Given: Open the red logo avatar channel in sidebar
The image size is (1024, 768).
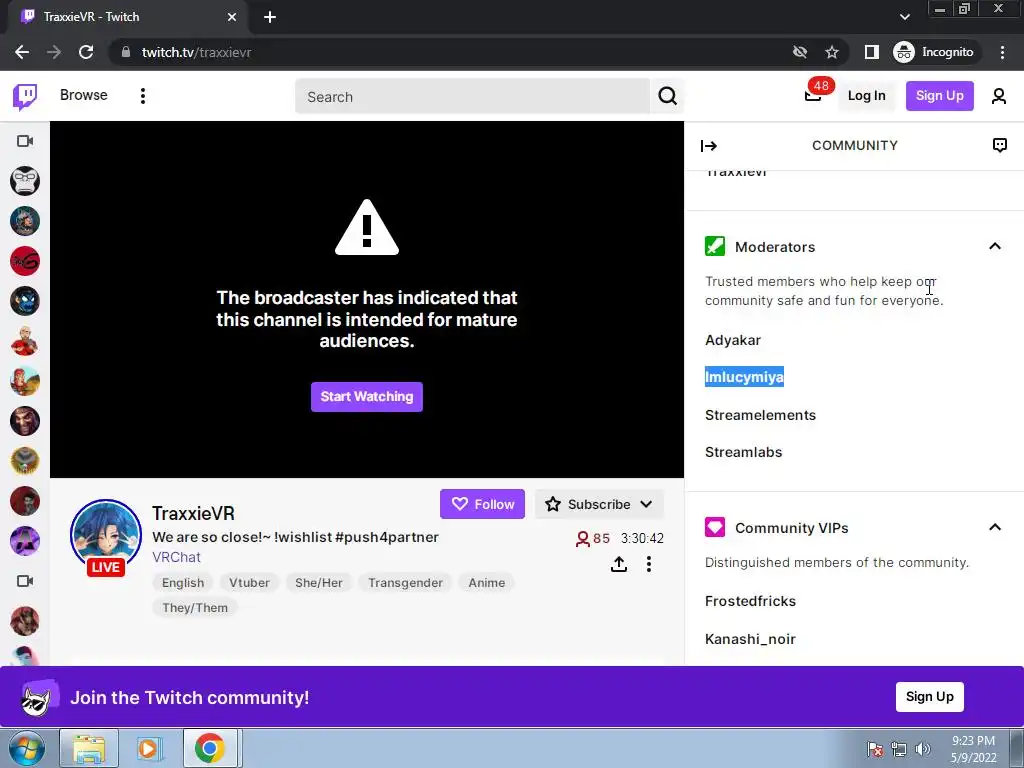Looking at the screenshot, I should pyautogui.click(x=25, y=261).
